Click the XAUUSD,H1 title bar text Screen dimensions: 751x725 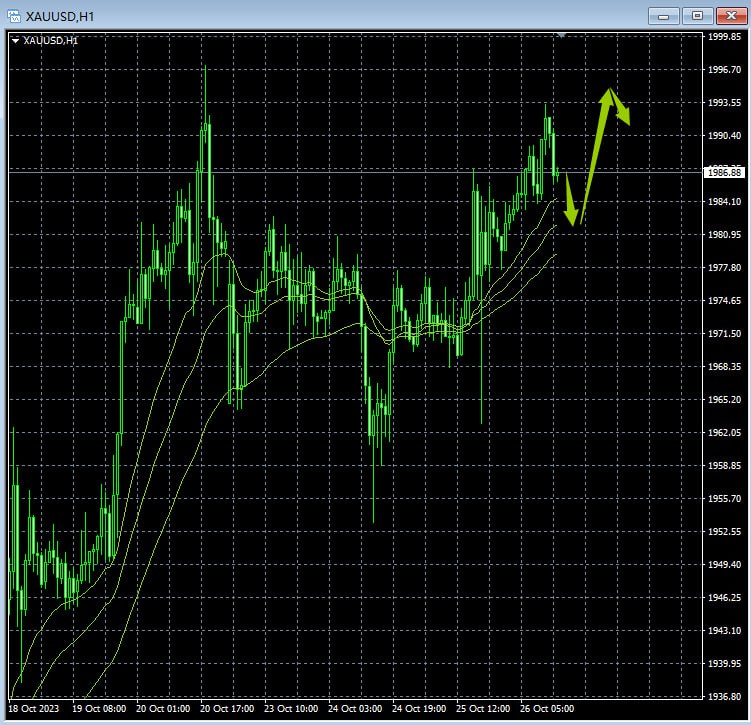coord(58,15)
